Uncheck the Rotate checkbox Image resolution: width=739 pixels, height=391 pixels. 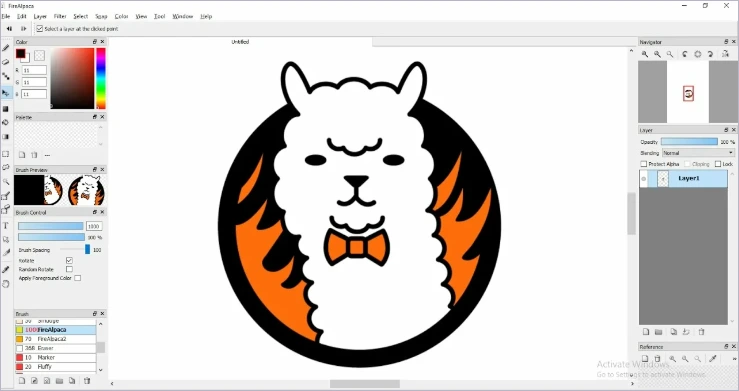pyautogui.click(x=69, y=261)
